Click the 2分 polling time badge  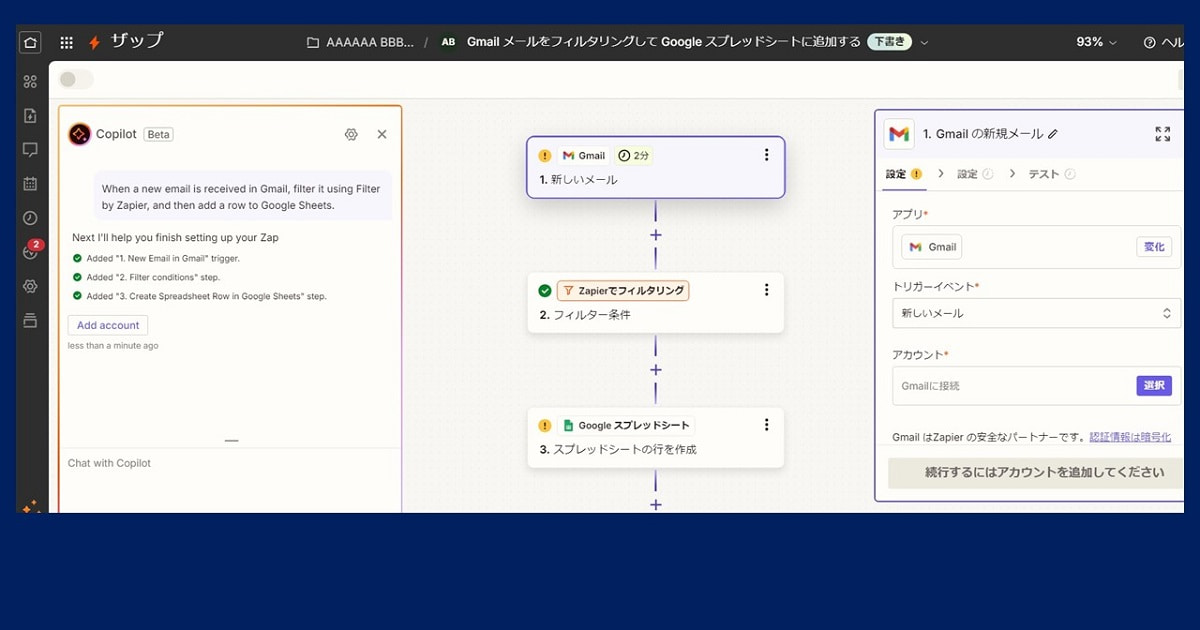(634, 155)
